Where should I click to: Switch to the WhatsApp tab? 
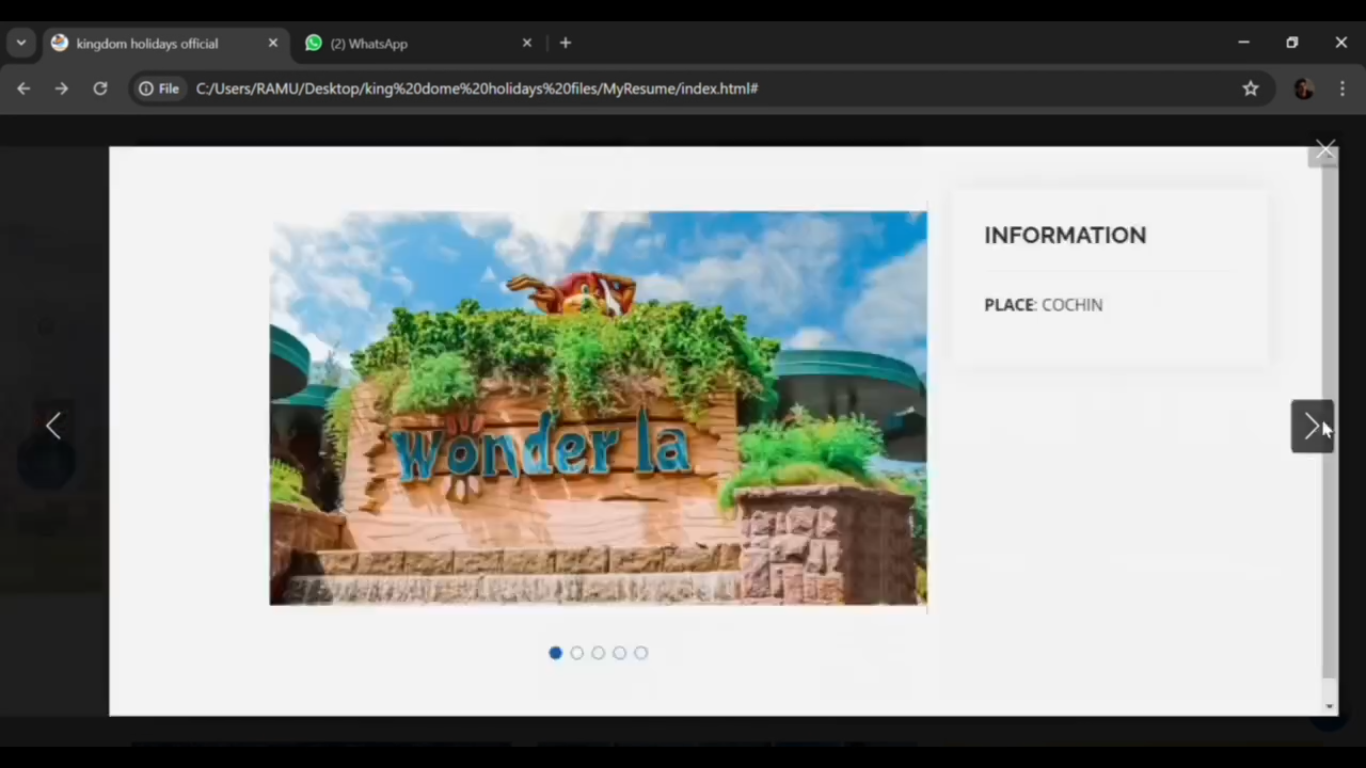coord(420,43)
